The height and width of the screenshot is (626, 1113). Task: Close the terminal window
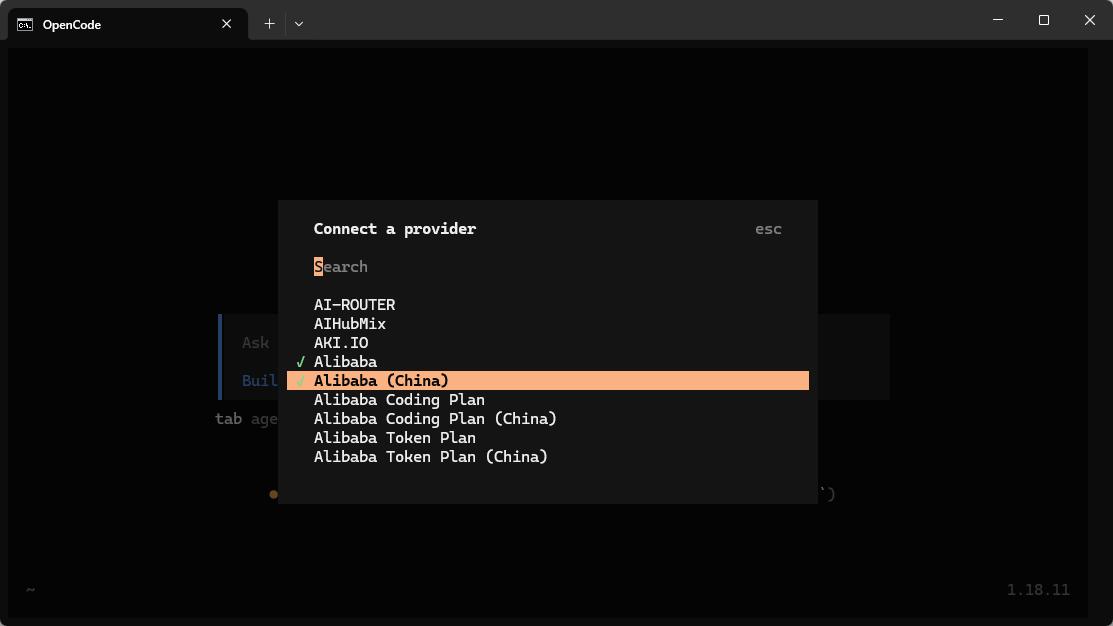pos(1090,20)
